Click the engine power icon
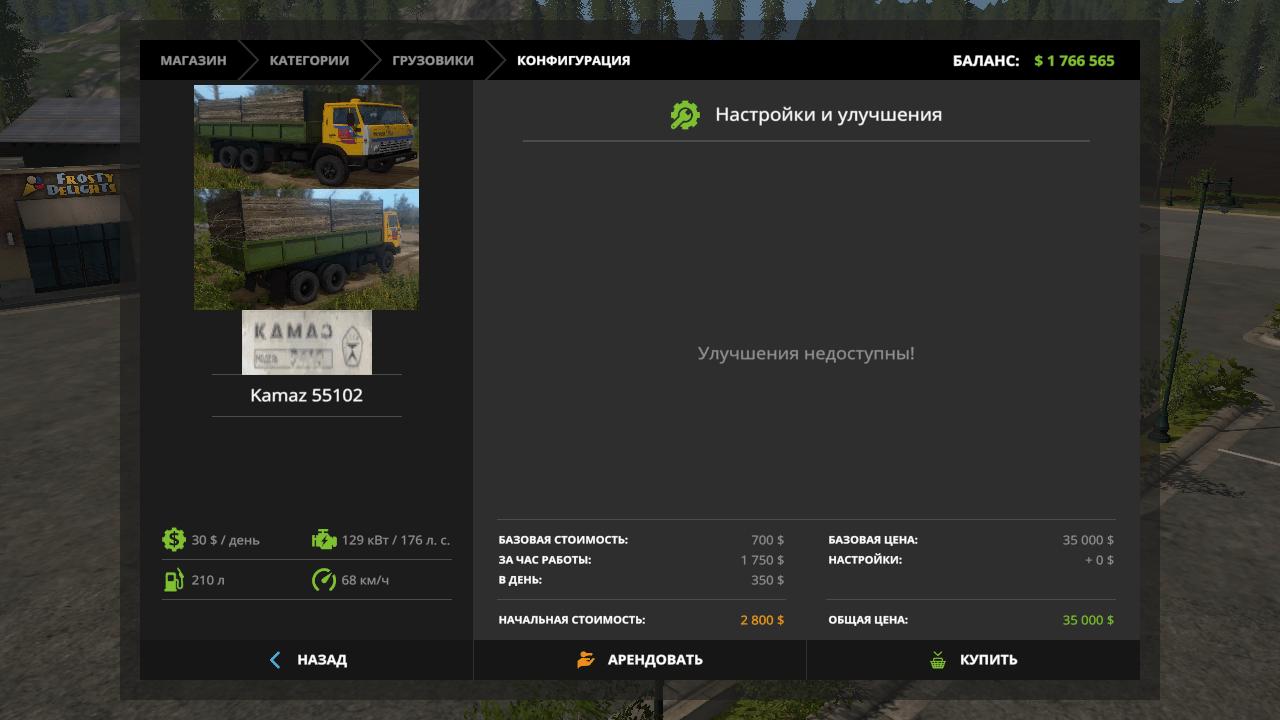This screenshot has height=720, width=1280. pyautogui.click(x=324, y=540)
